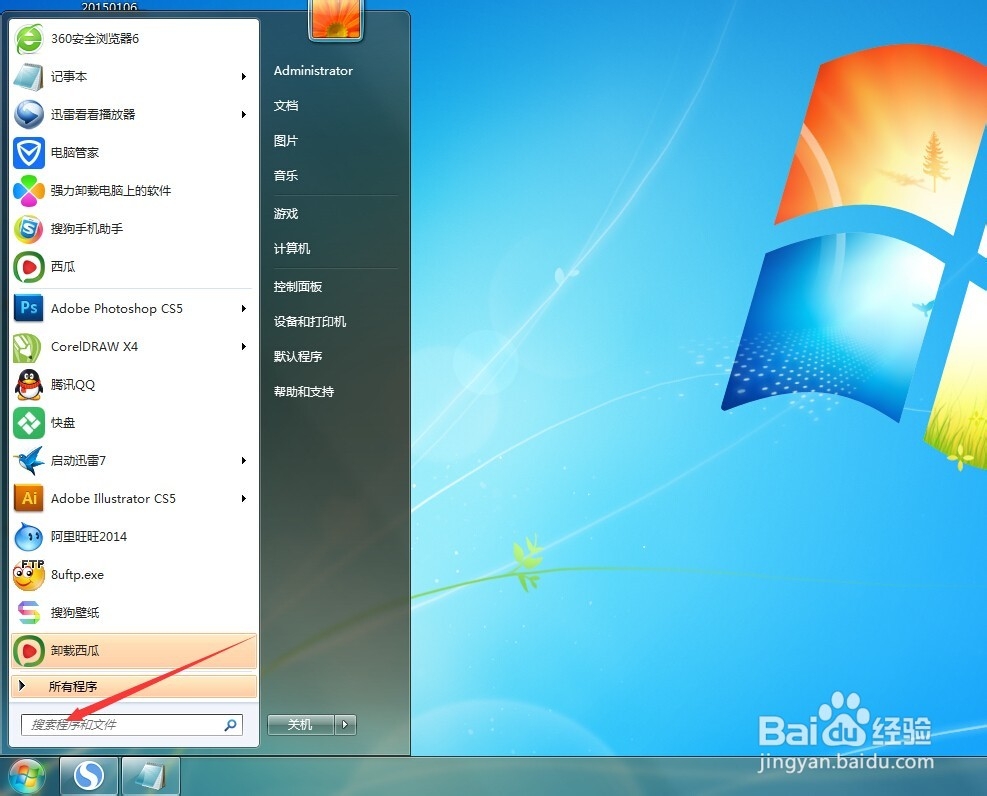Launch the 搜狗壁纸 icon
Viewport: 987px width, 796px height.
click(x=29, y=612)
